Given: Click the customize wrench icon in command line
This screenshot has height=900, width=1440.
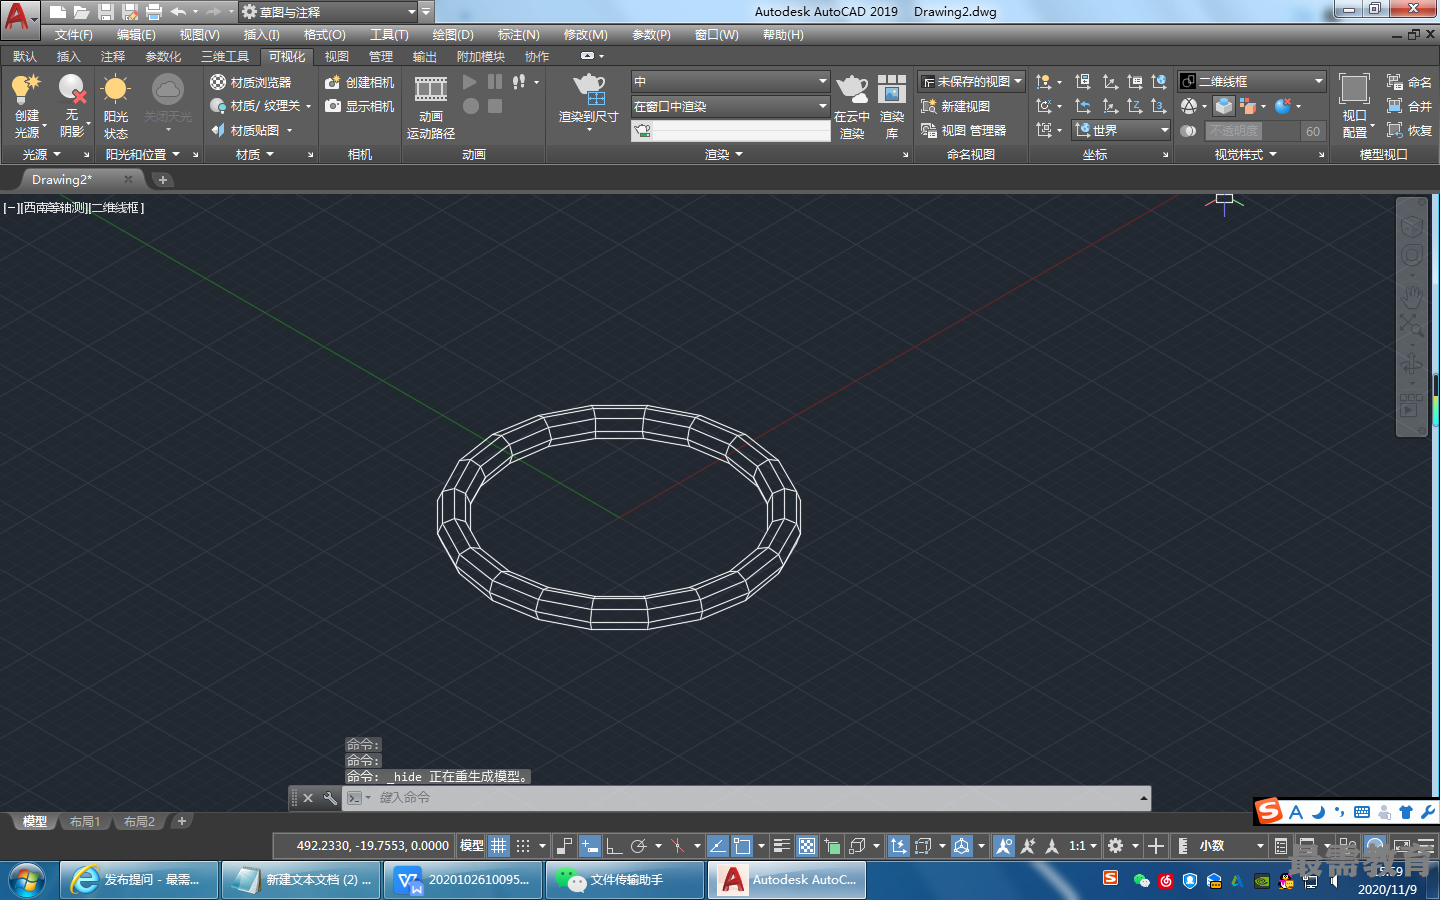Looking at the screenshot, I should coord(330,798).
